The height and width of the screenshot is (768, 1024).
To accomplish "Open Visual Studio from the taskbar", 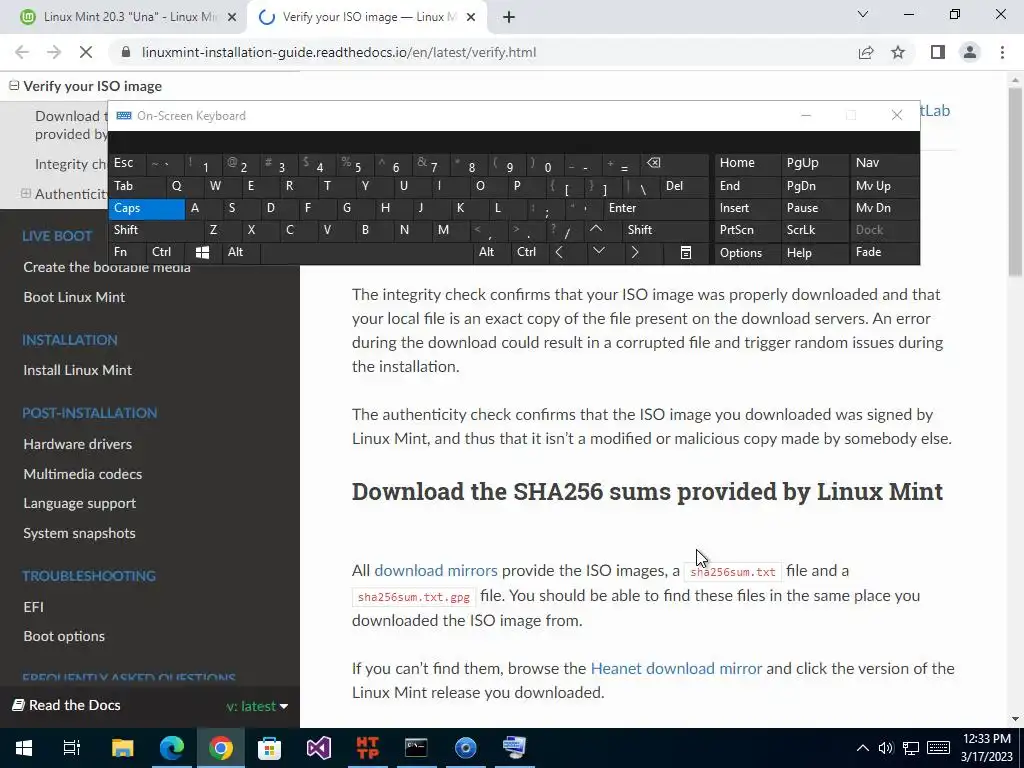I will 319,748.
